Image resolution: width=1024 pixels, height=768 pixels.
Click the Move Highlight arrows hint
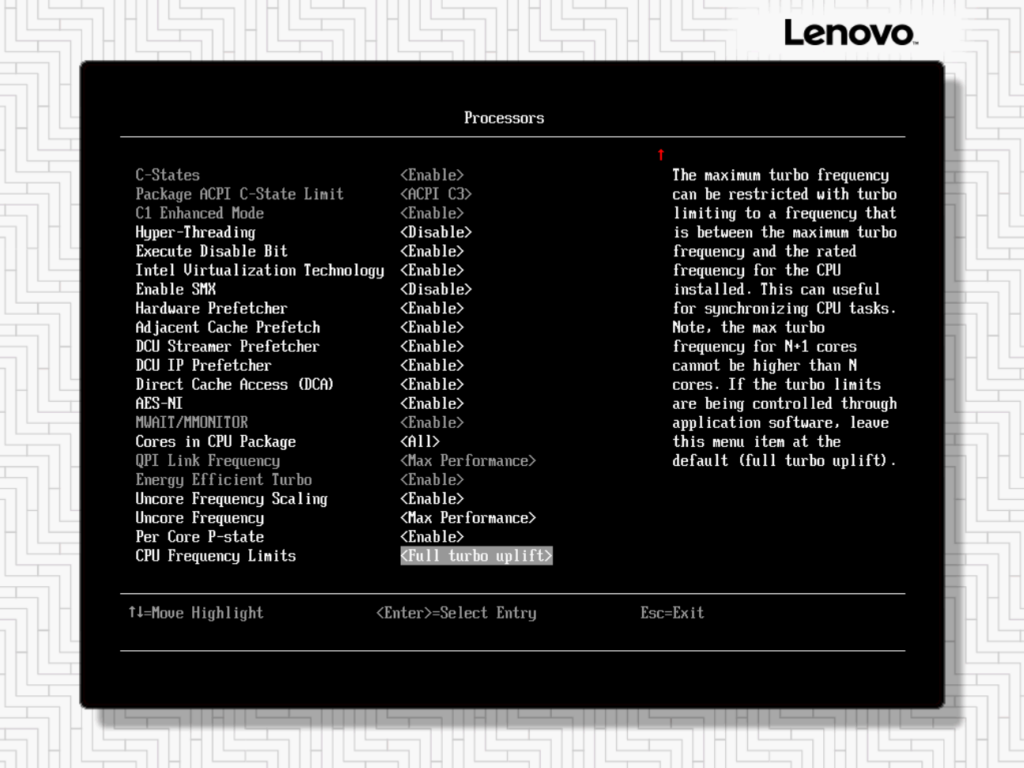pyautogui.click(x=195, y=613)
